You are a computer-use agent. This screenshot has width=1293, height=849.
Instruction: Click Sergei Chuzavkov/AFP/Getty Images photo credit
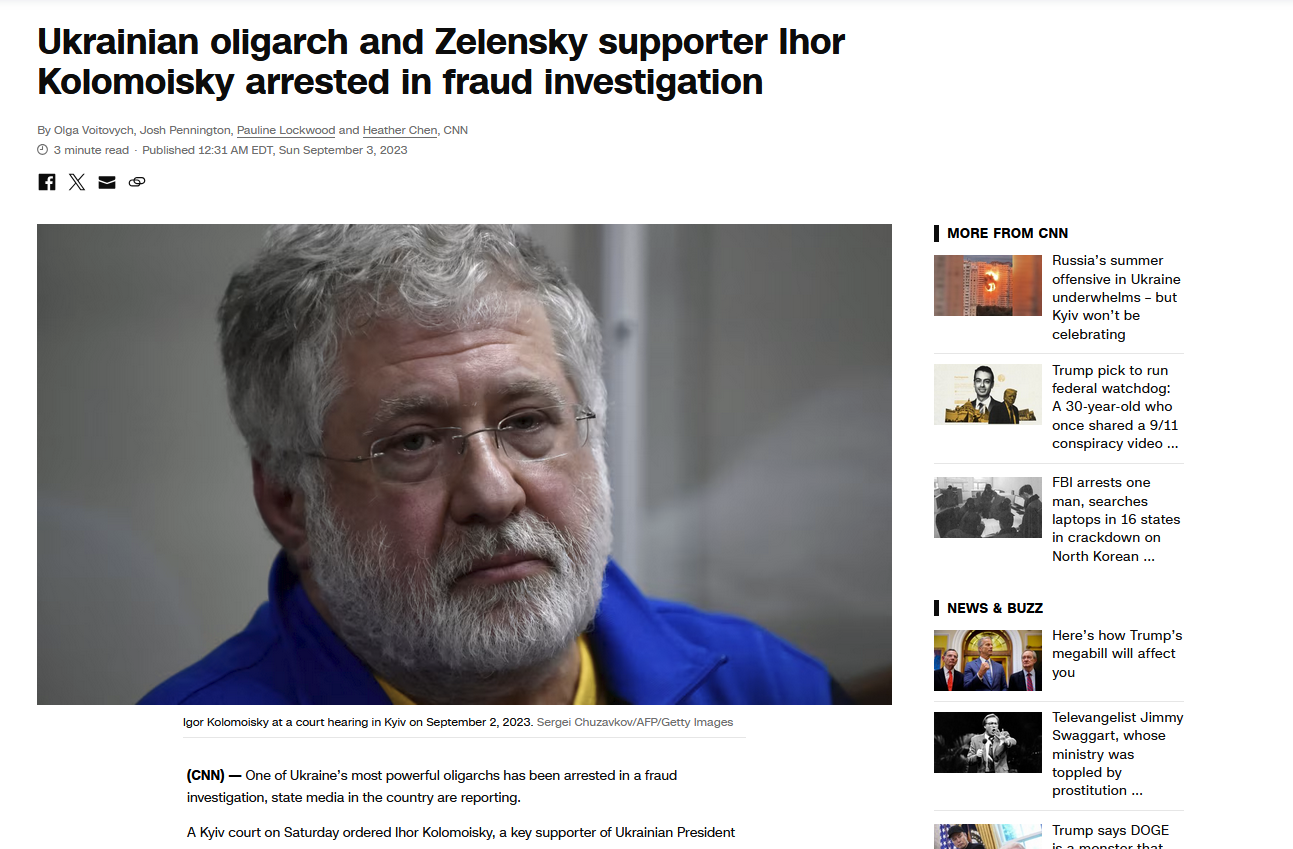[635, 722]
